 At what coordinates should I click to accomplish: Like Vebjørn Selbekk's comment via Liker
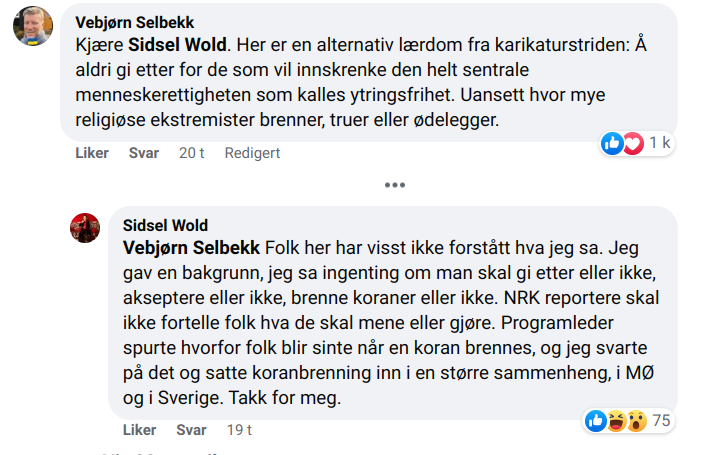pyautogui.click(x=92, y=153)
